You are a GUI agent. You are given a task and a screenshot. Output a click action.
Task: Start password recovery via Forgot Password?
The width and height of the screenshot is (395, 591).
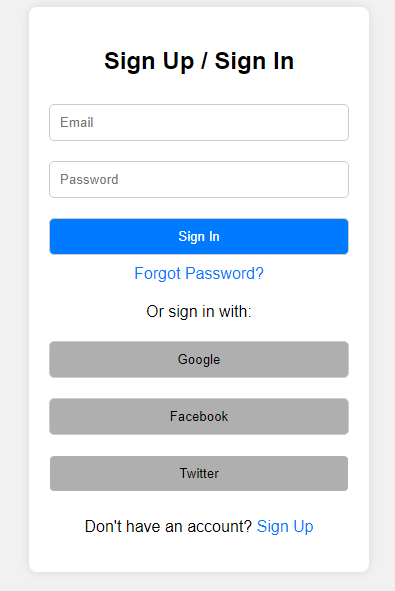pos(199,273)
